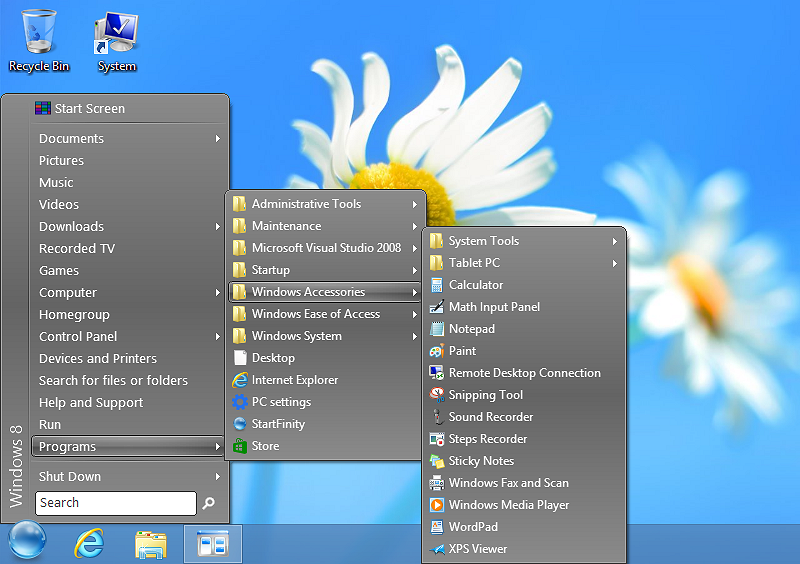Open Devices and Printers

(128, 358)
